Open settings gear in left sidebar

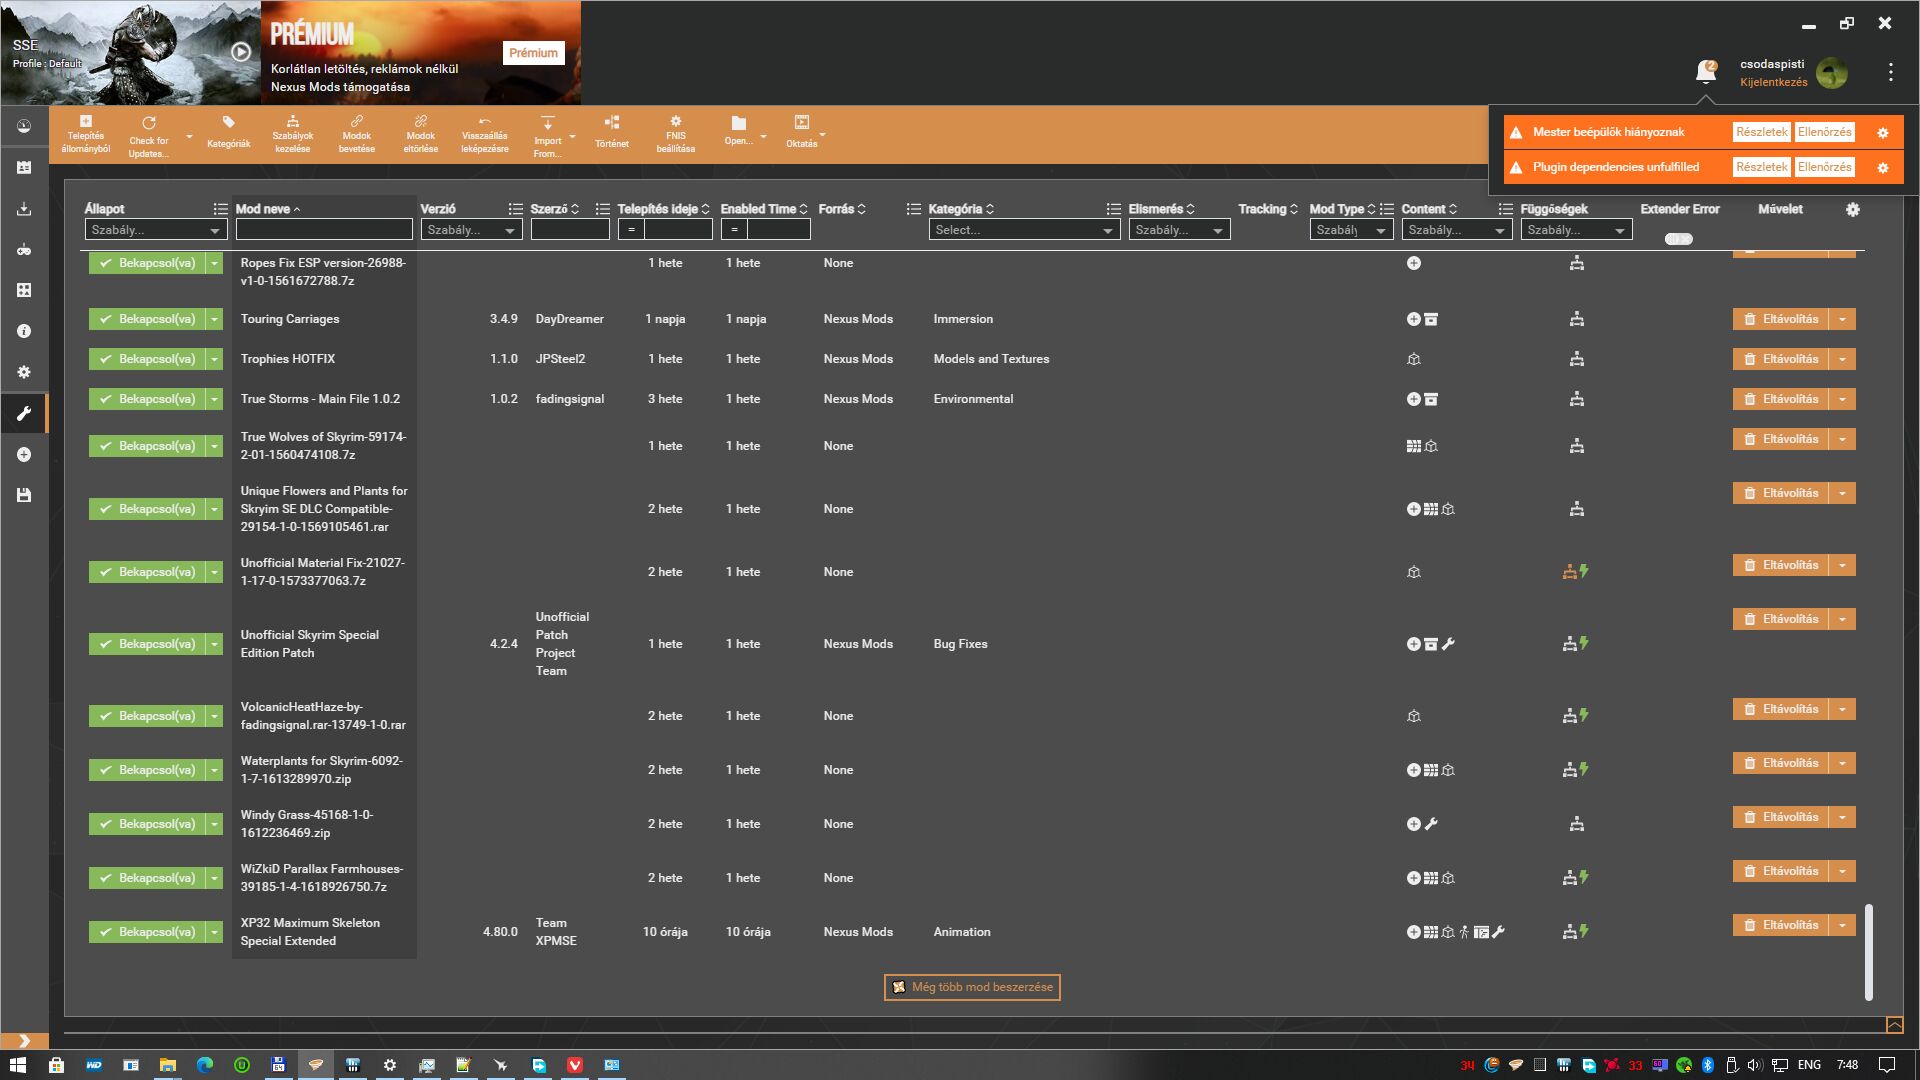coord(24,372)
